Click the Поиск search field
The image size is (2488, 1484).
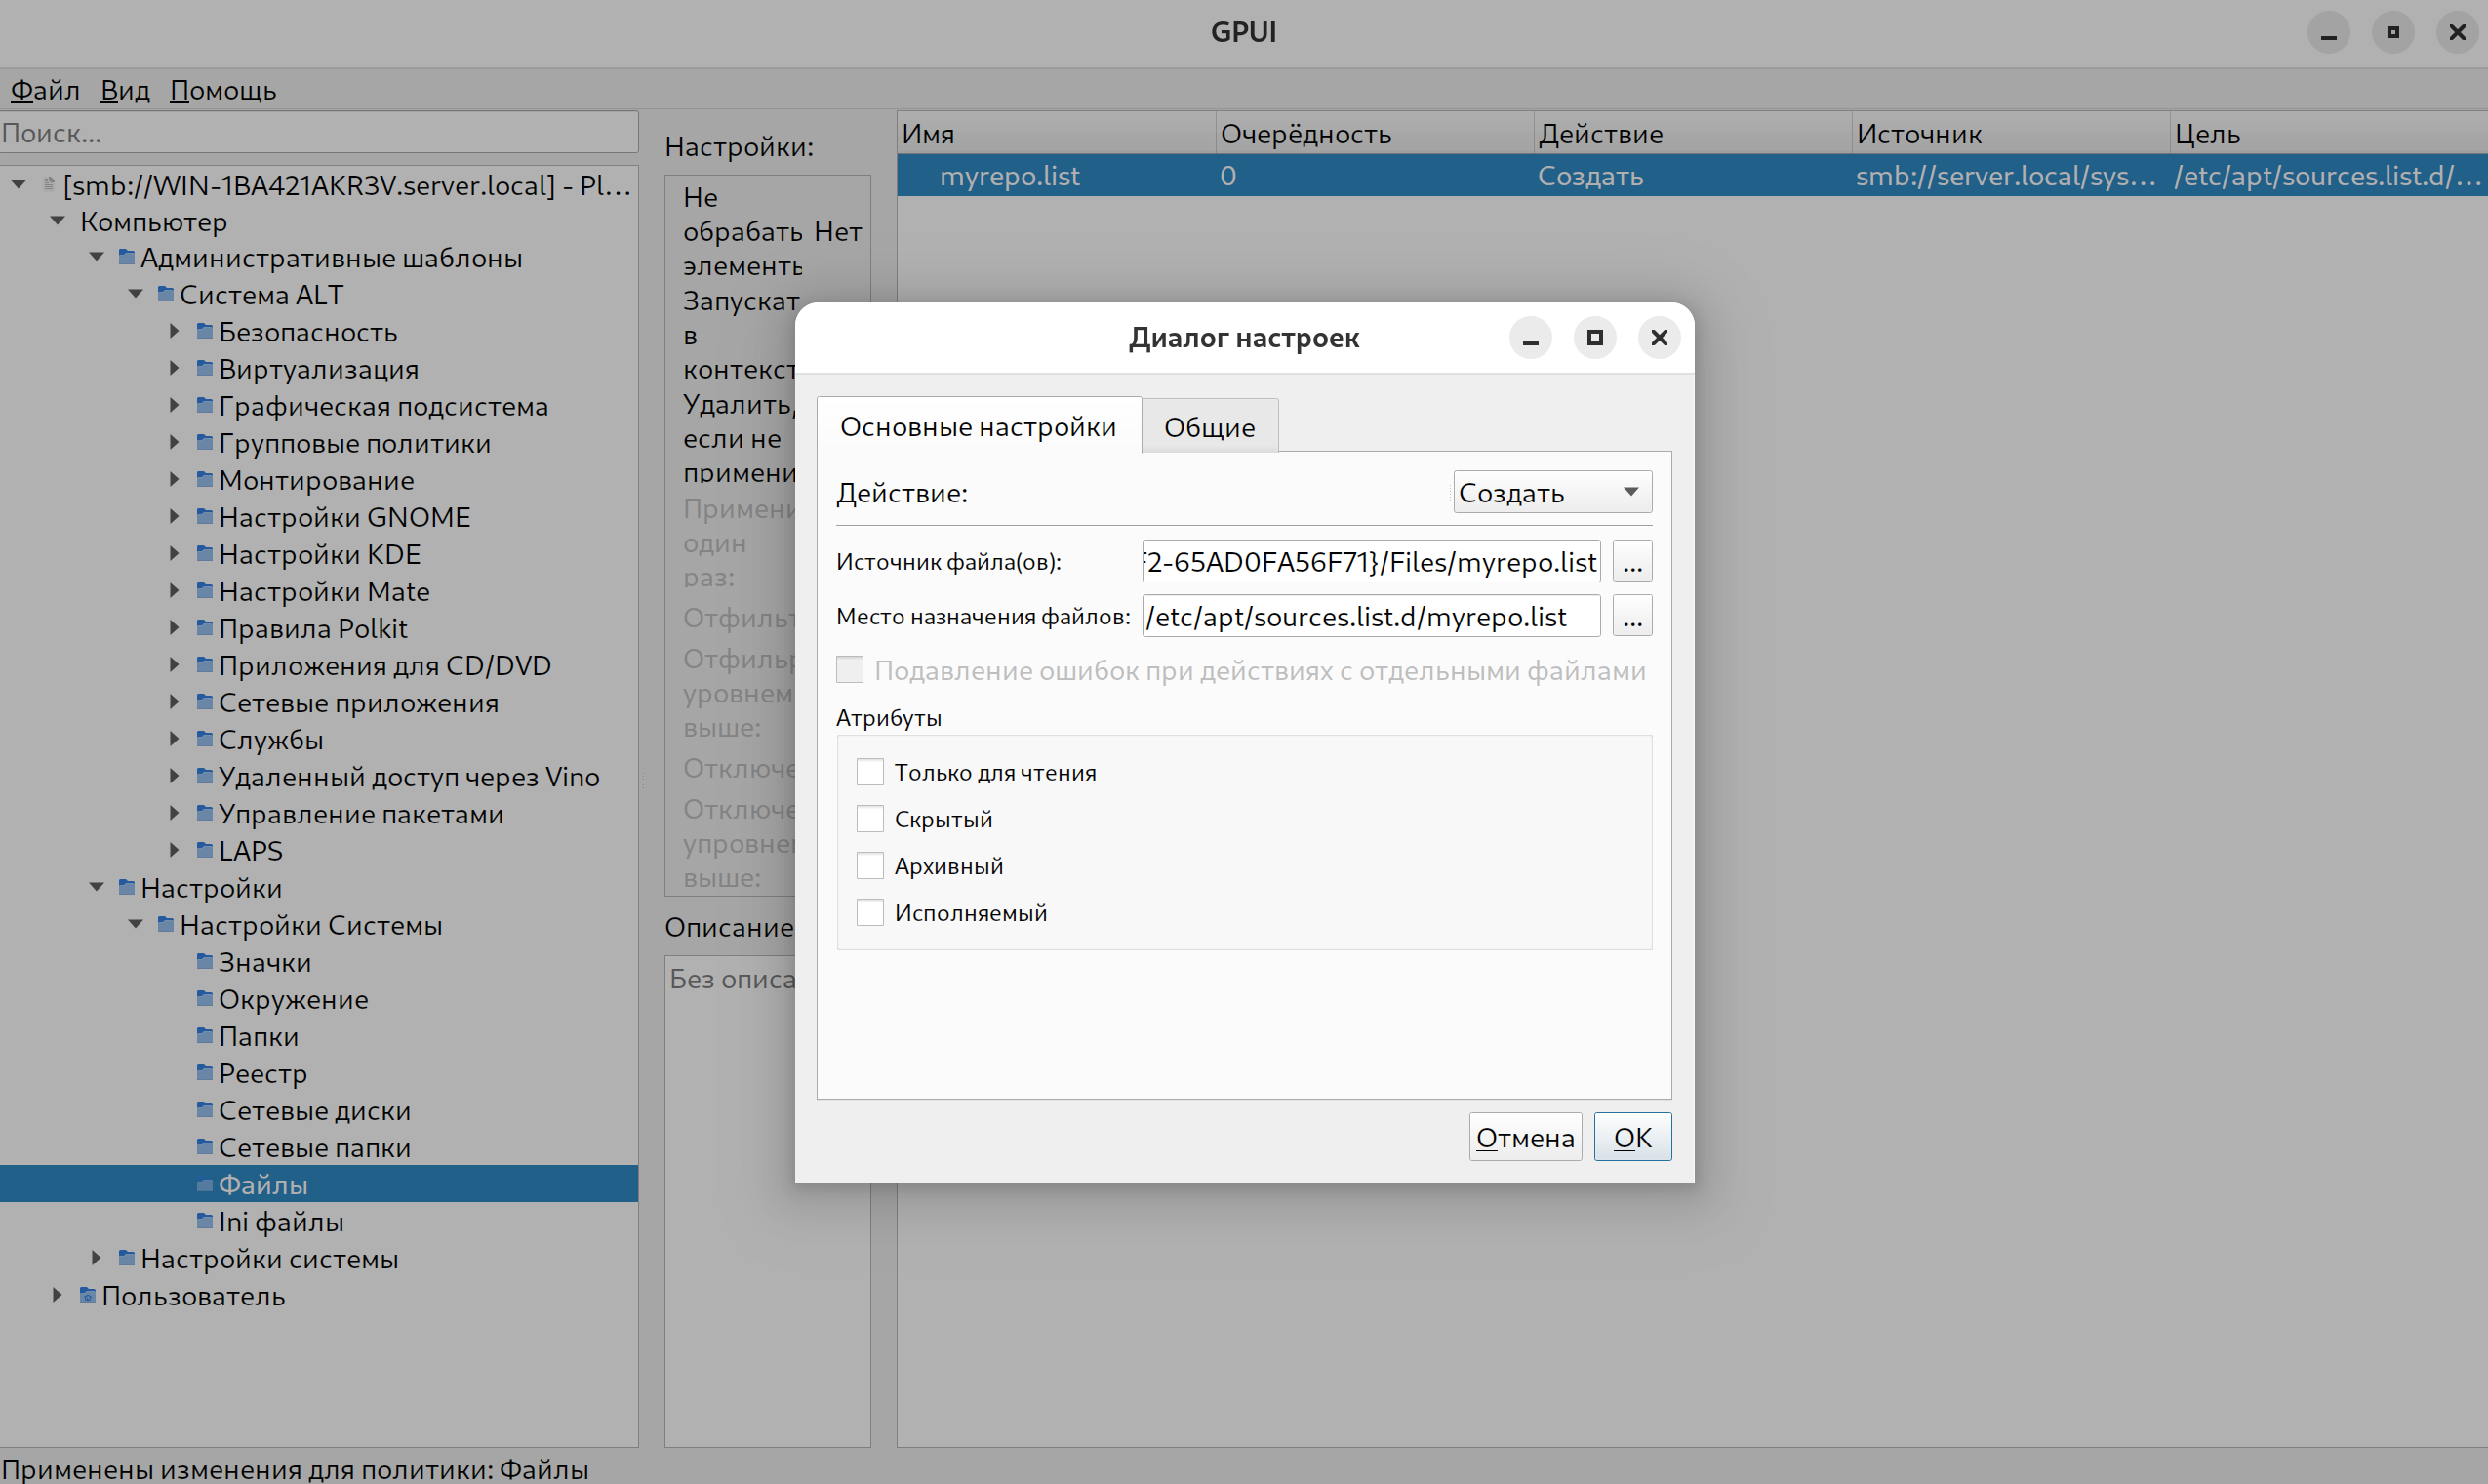click(318, 133)
